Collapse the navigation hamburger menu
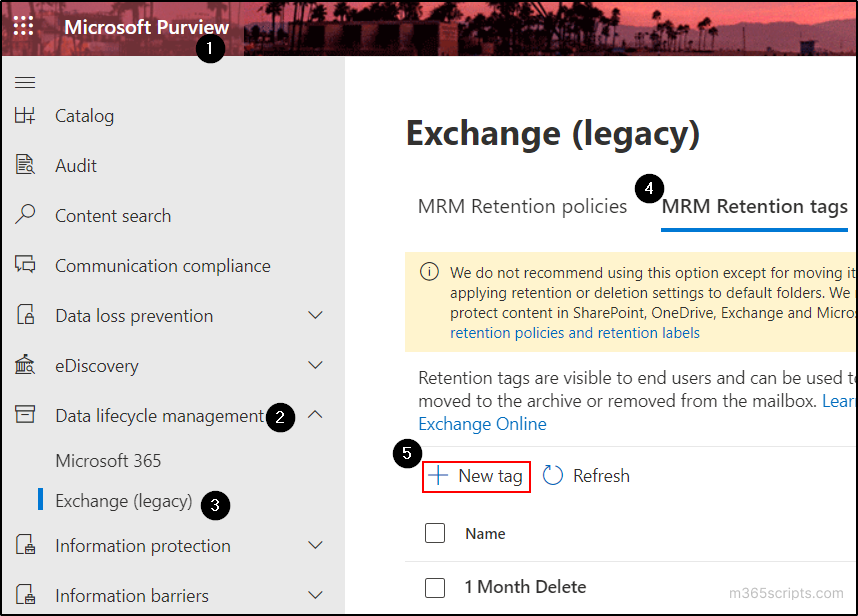This screenshot has width=858, height=616. point(25,83)
